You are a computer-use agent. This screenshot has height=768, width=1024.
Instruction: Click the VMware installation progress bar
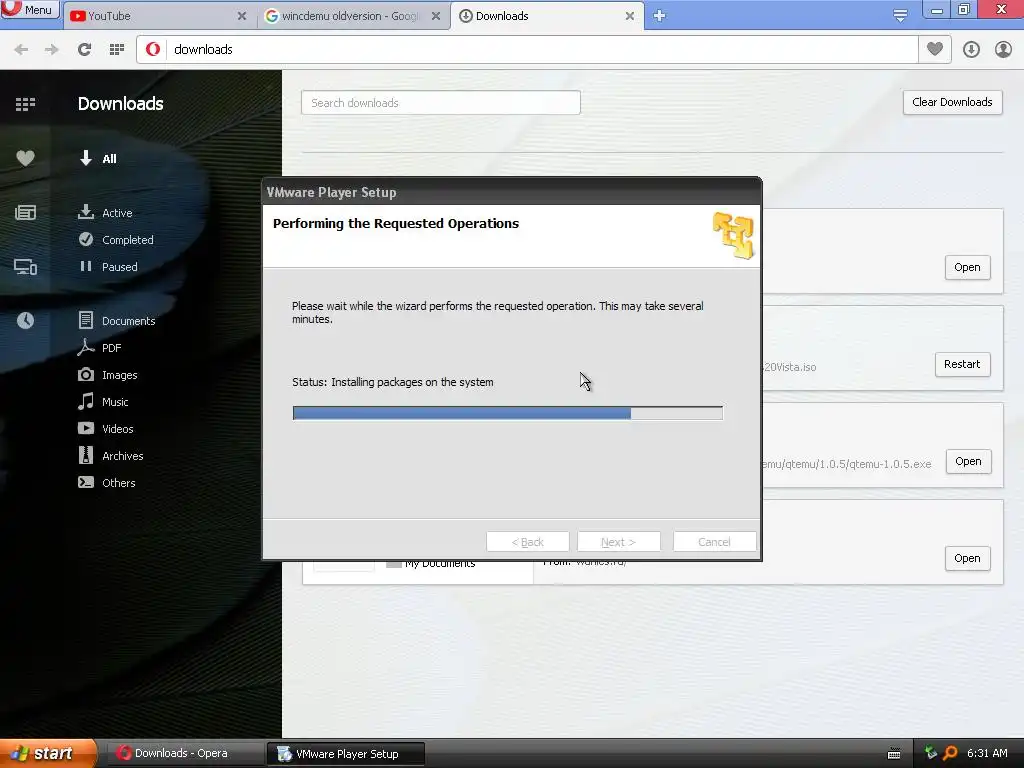point(507,413)
